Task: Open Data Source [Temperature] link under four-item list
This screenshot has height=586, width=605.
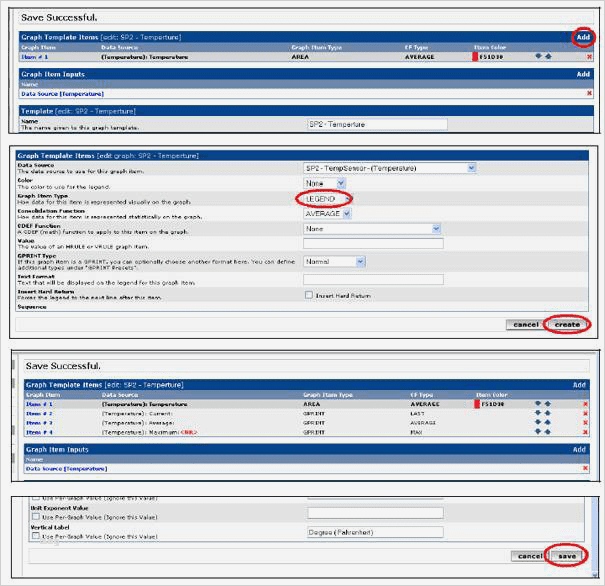Action: (x=66, y=468)
